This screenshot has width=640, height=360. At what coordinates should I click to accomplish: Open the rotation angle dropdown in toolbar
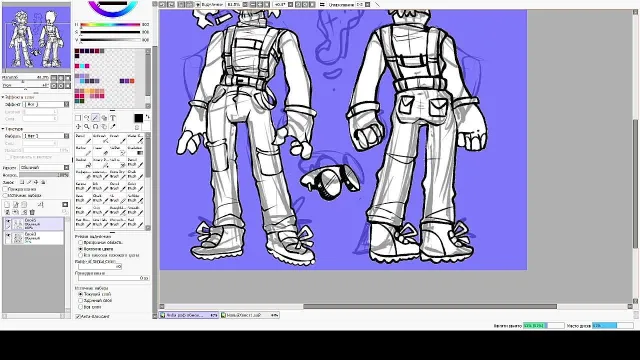tap(290, 4)
